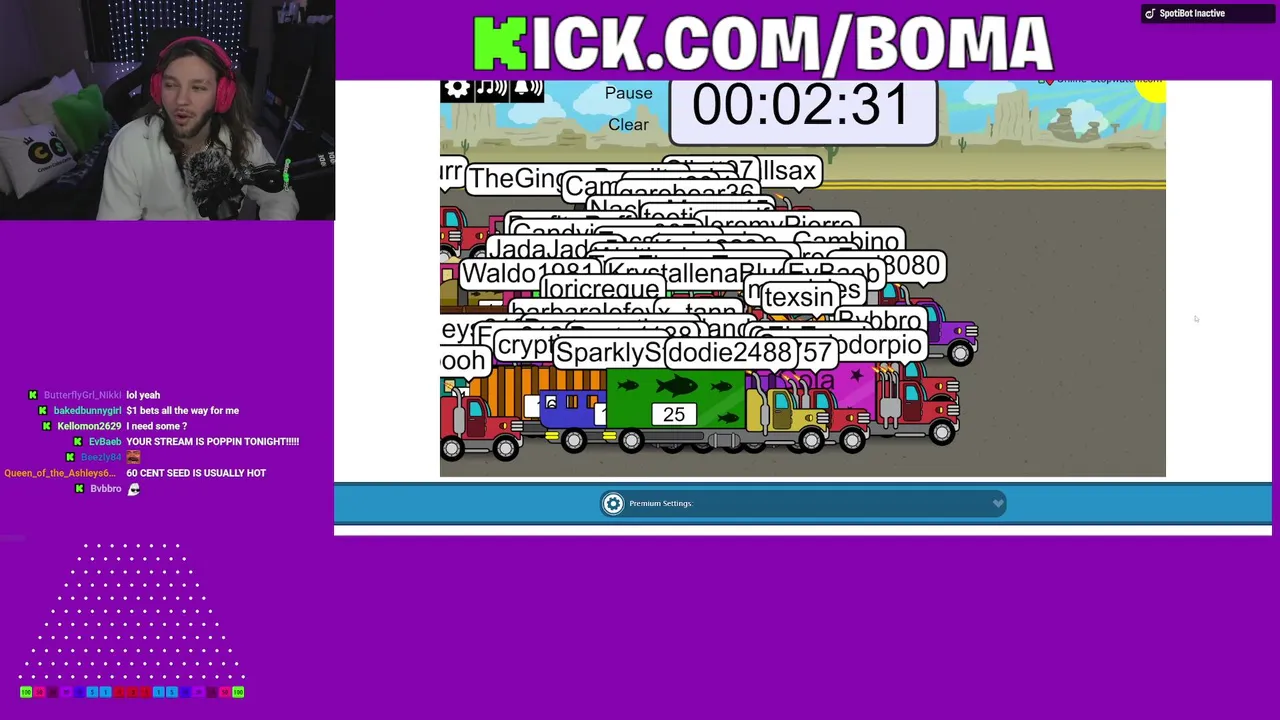Open bakedbunnygirl's chat username

click(x=87, y=411)
